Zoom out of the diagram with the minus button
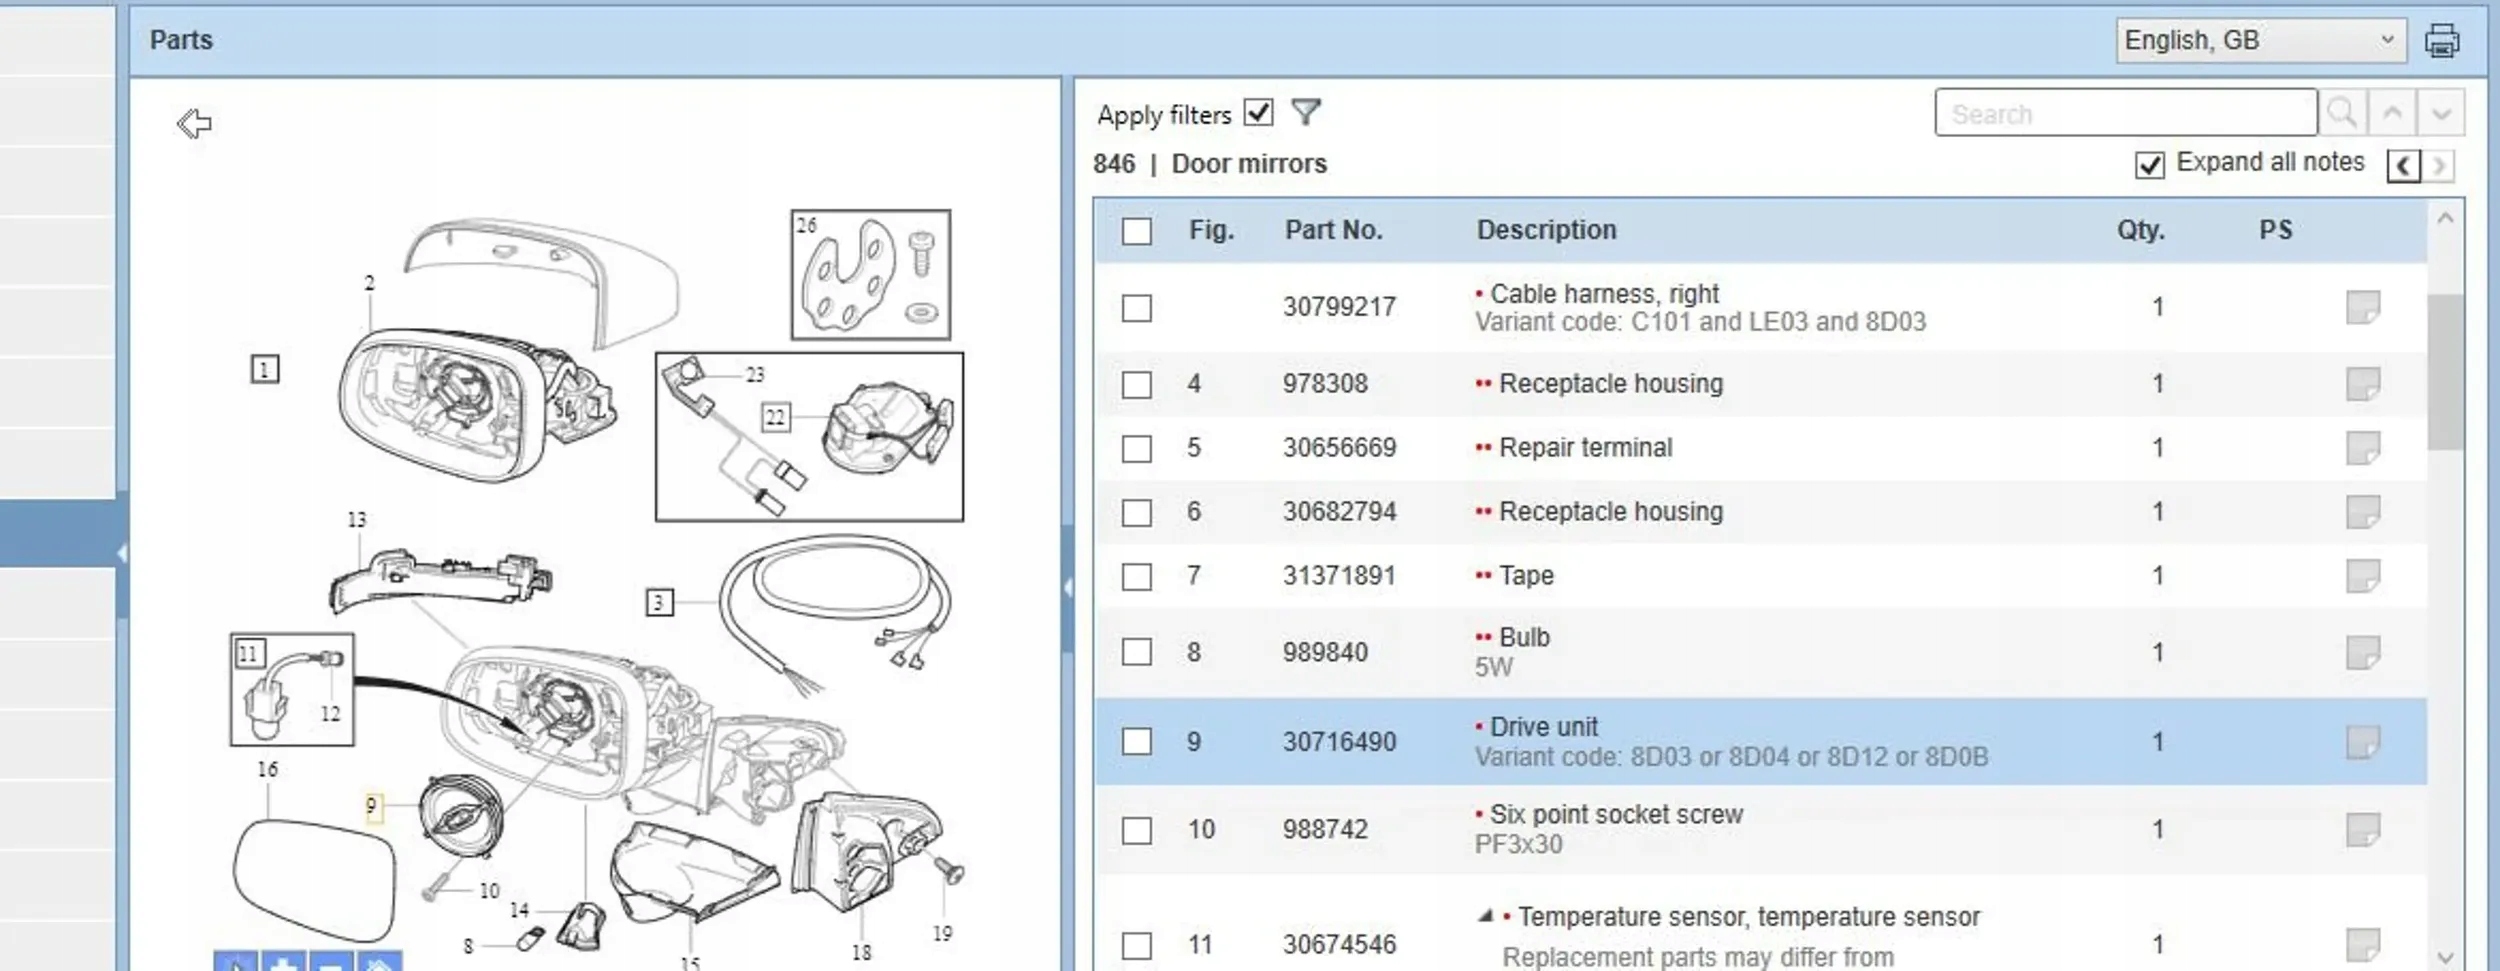Screen dimensions: 2500x971 pos(332,962)
